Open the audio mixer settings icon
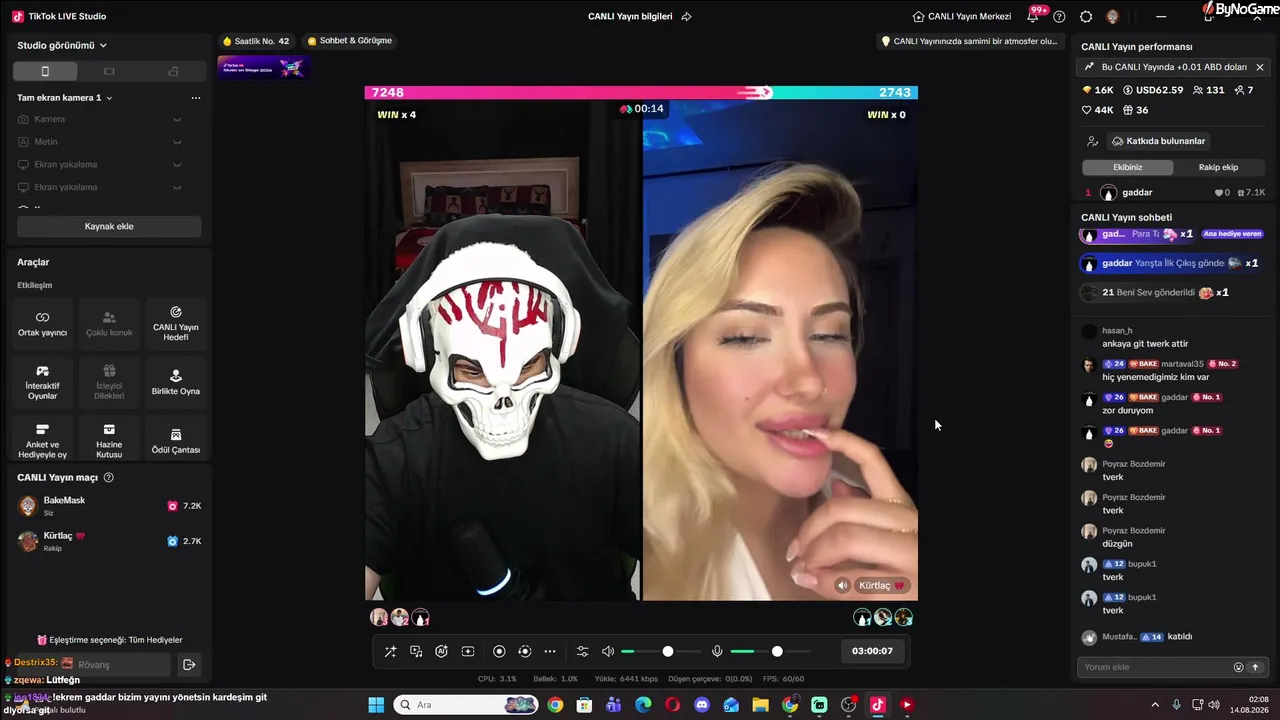Image resolution: width=1280 pixels, height=720 pixels. point(583,651)
